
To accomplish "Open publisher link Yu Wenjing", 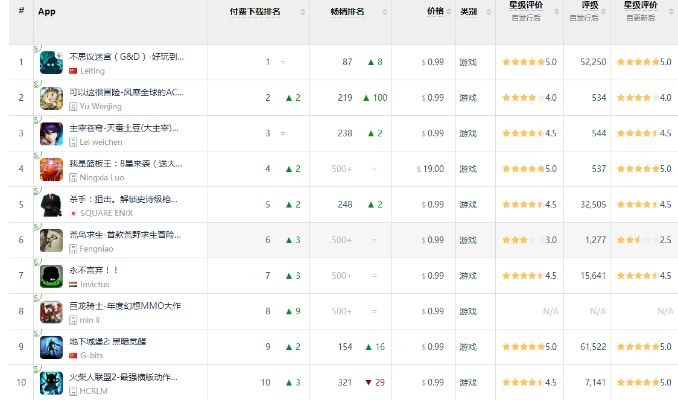I will [100, 106].
